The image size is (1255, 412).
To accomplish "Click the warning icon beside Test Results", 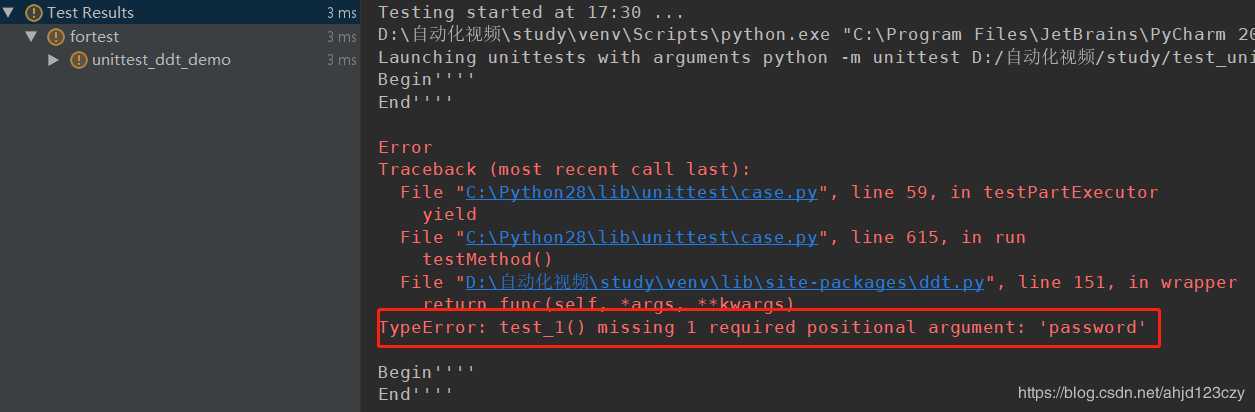I will (x=33, y=13).
